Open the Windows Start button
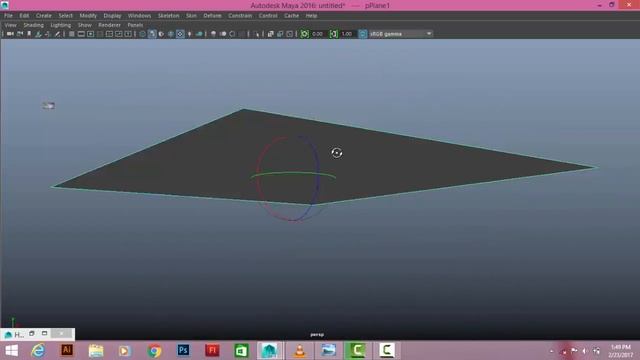640x360 pixels. [x=11, y=350]
